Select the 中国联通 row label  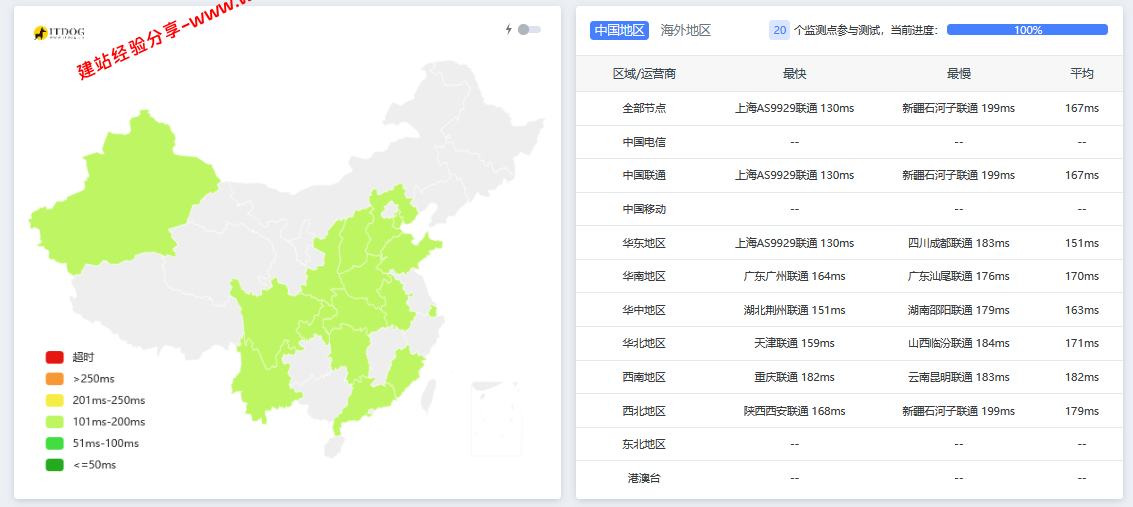pos(645,176)
